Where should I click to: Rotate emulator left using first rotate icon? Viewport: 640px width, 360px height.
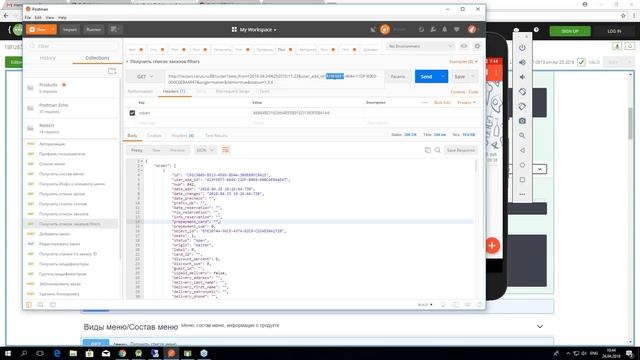(522, 92)
